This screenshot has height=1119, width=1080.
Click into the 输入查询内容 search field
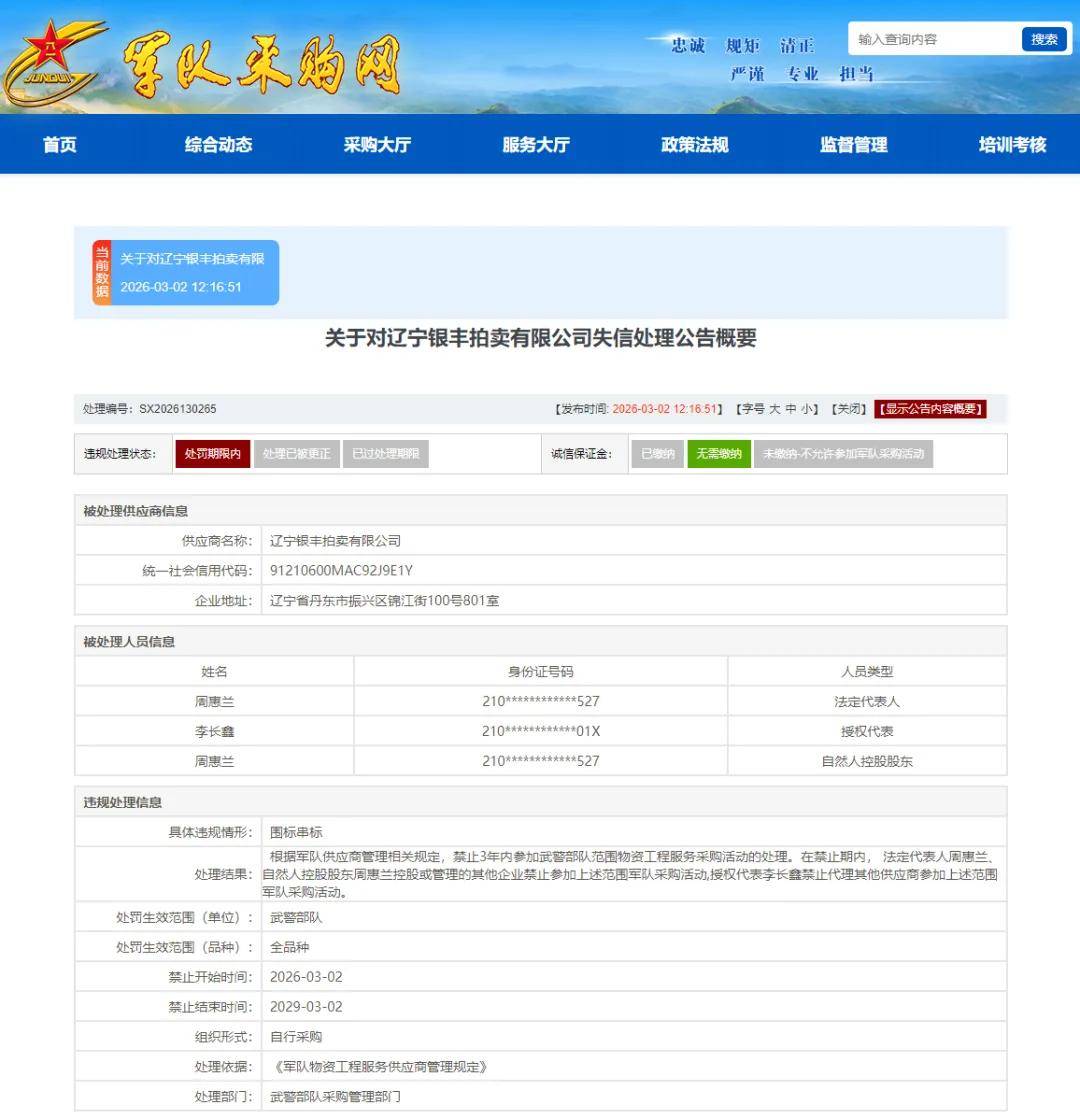932,39
